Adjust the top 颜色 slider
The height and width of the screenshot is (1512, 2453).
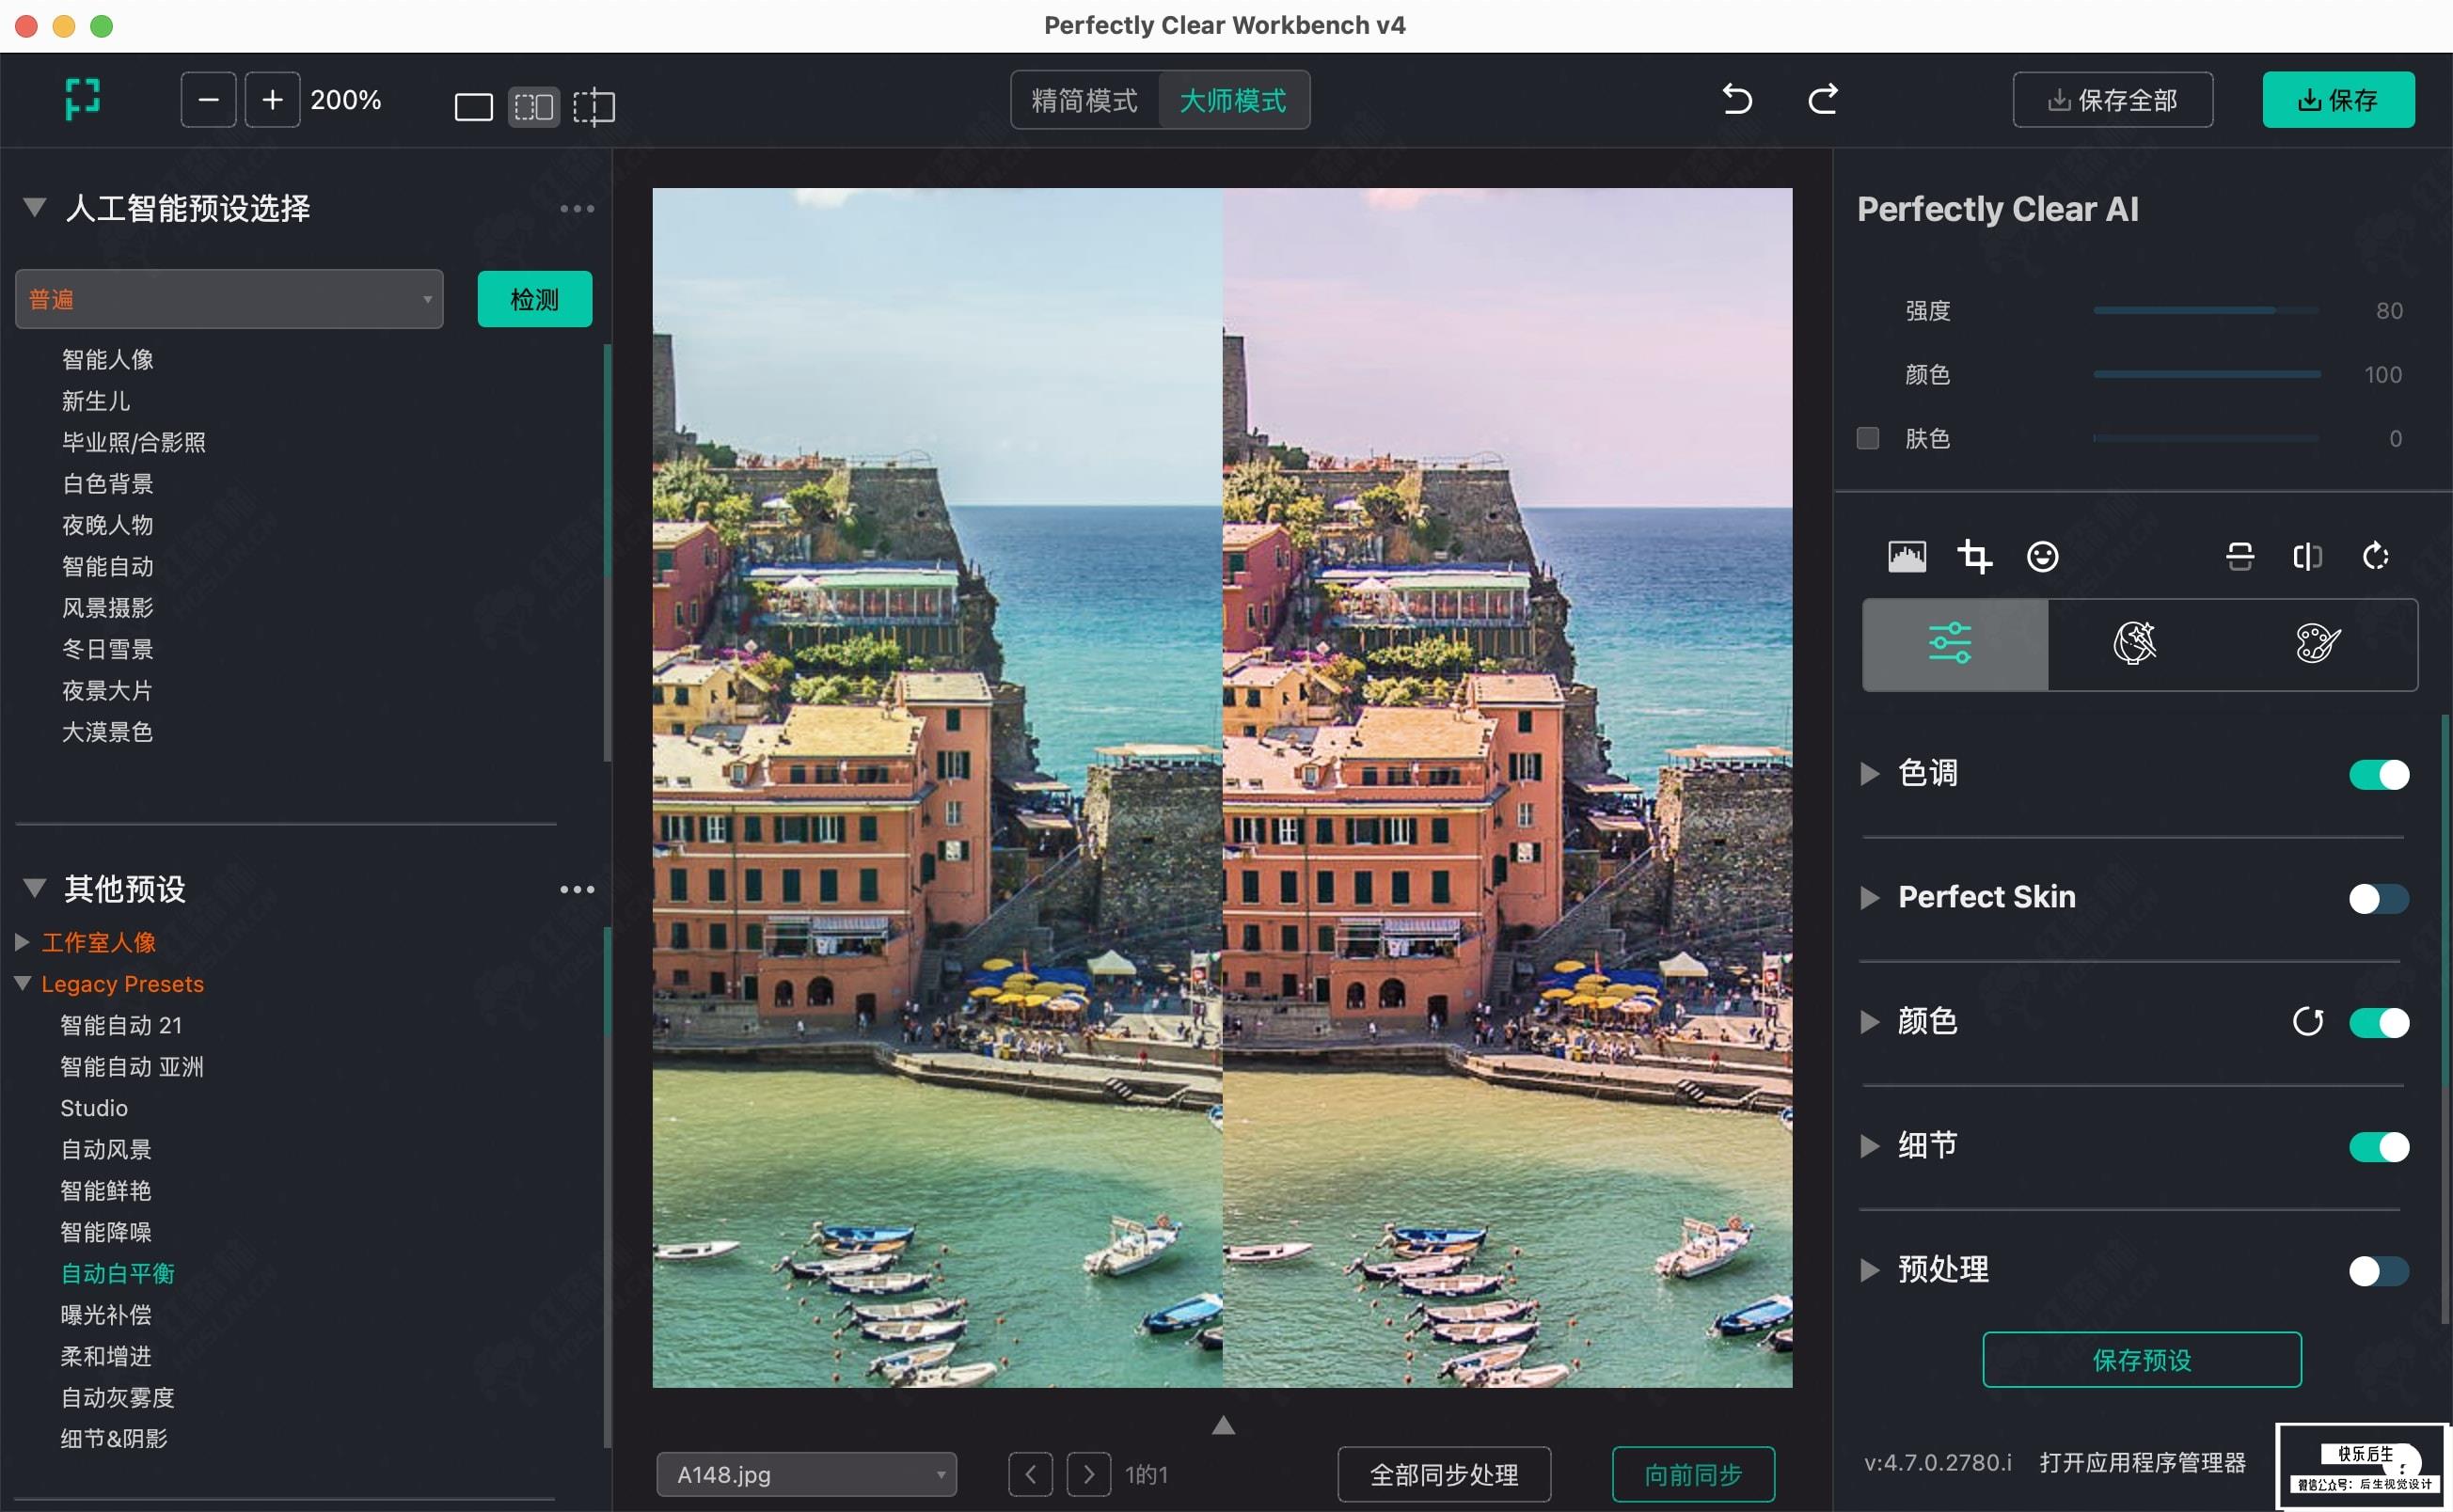(x=2206, y=375)
